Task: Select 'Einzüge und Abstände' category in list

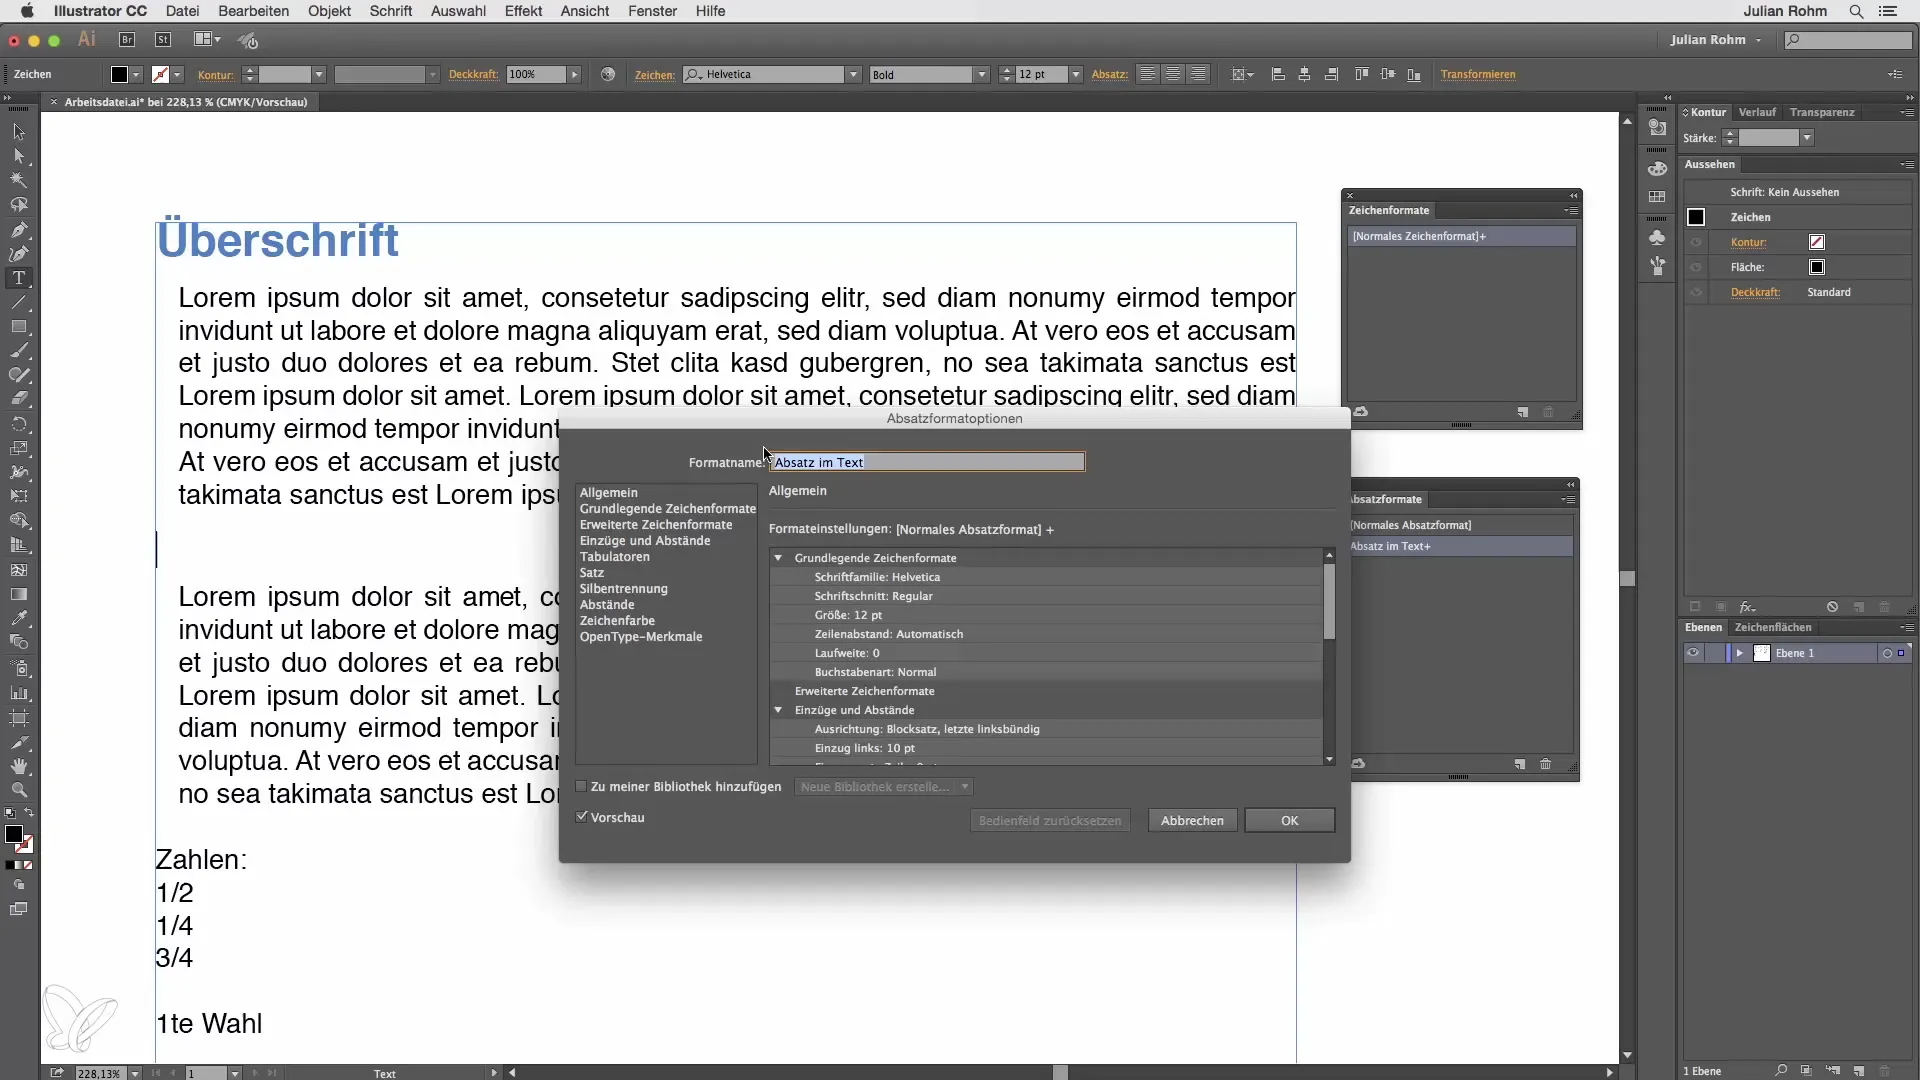Action: tap(645, 541)
